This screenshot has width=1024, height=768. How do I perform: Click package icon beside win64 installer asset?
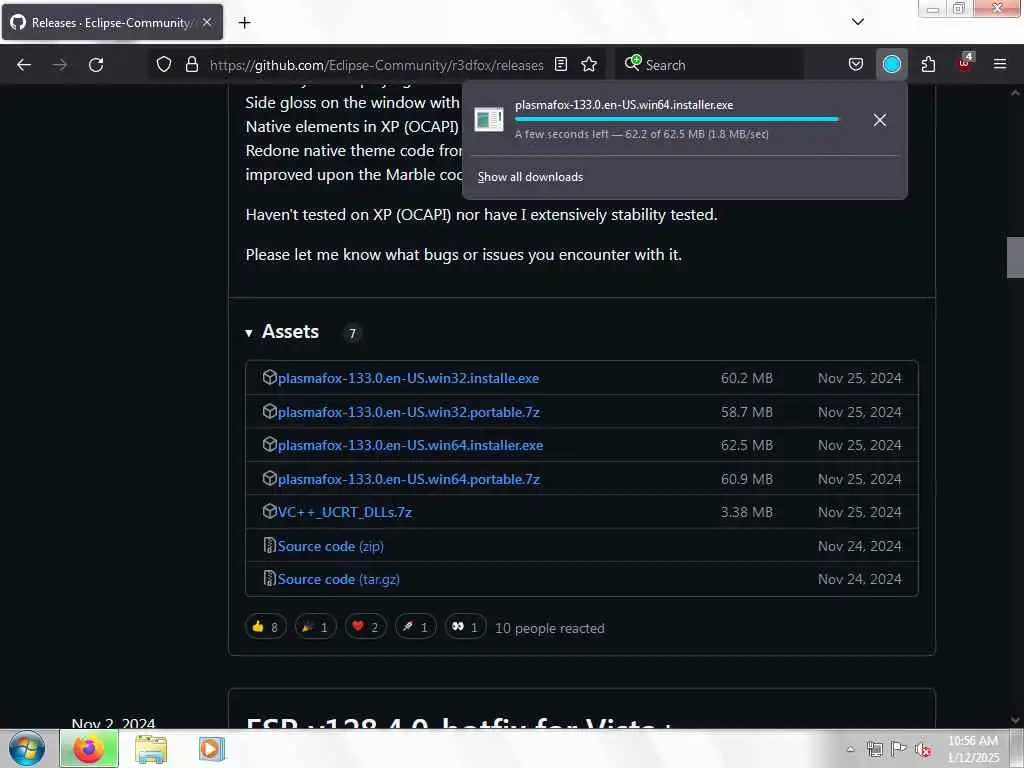(270, 445)
